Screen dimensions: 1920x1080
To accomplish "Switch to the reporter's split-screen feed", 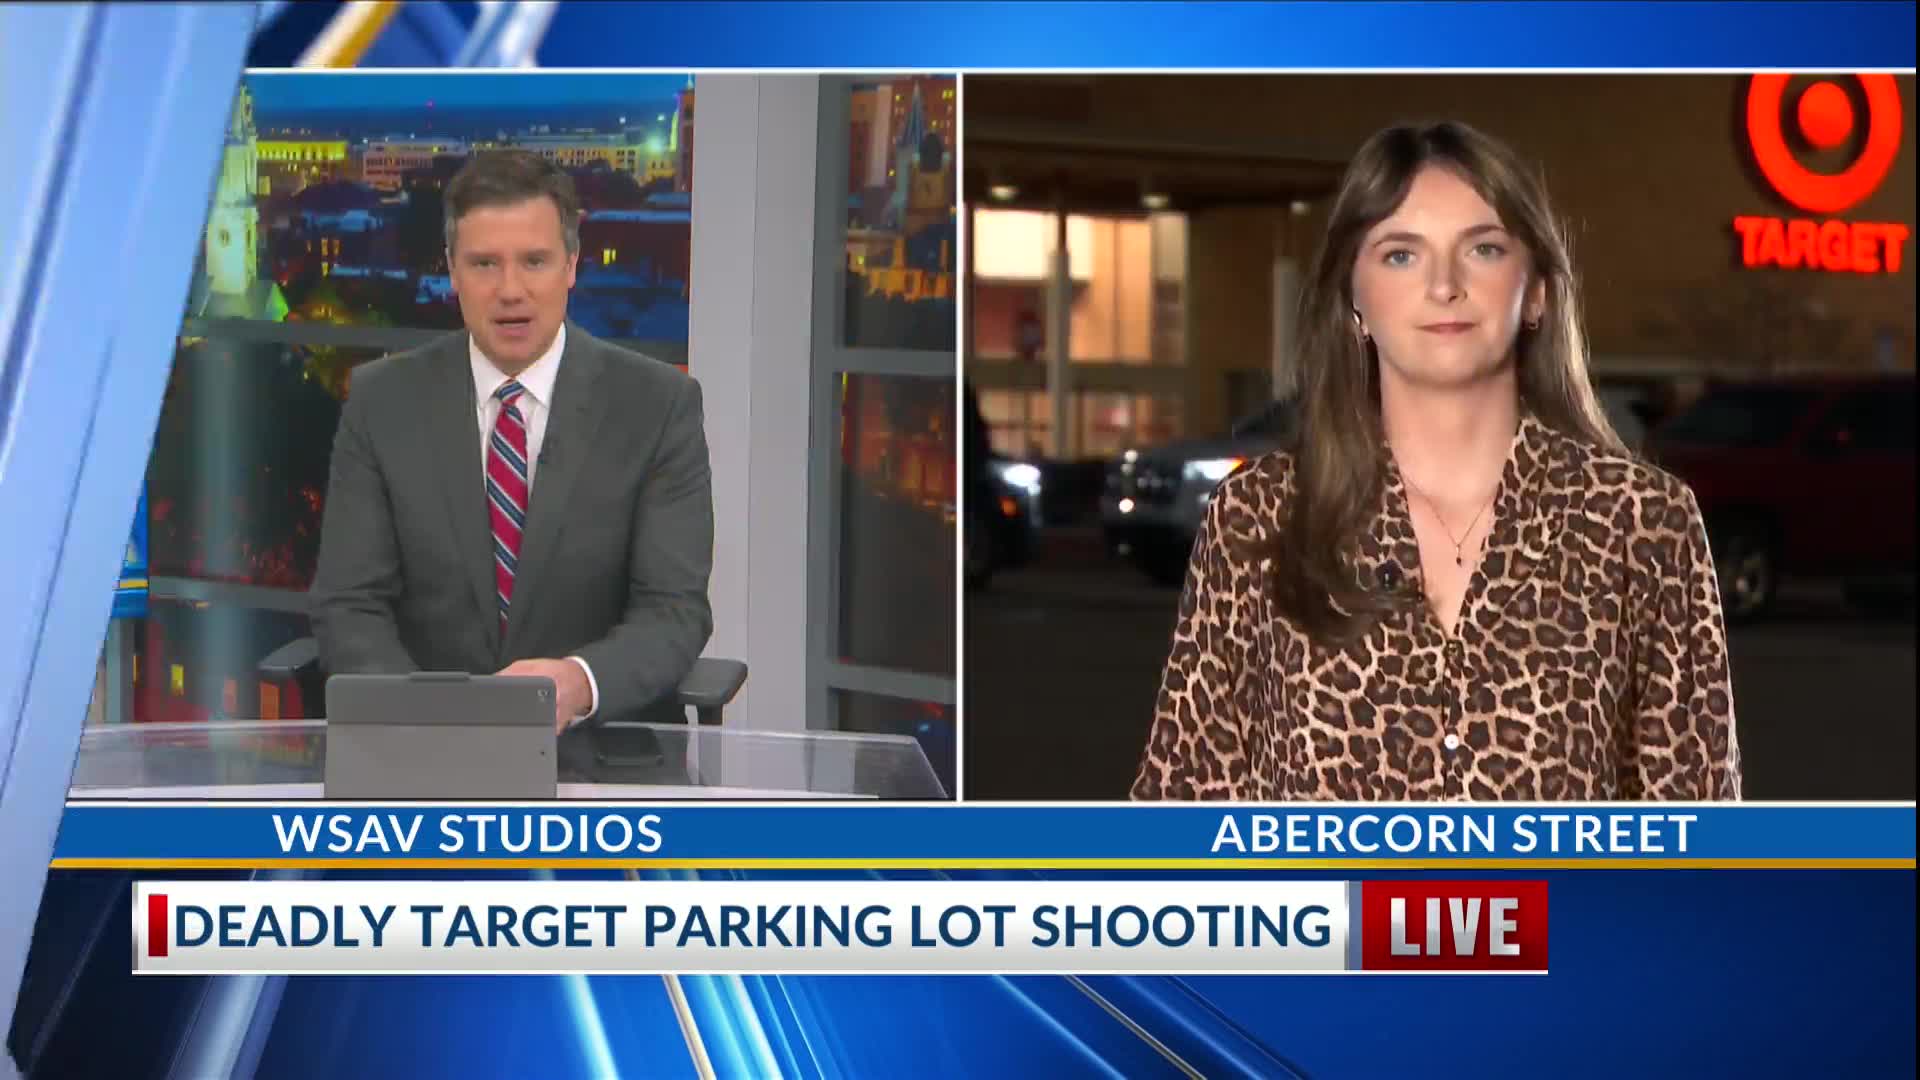I will [1440, 430].
